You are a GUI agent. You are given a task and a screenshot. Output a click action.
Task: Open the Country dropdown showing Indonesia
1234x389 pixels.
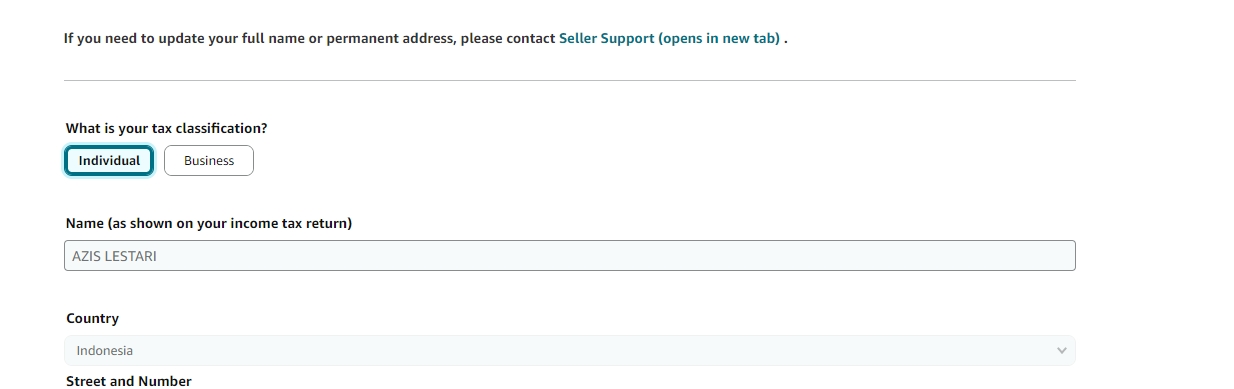click(x=570, y=351)
